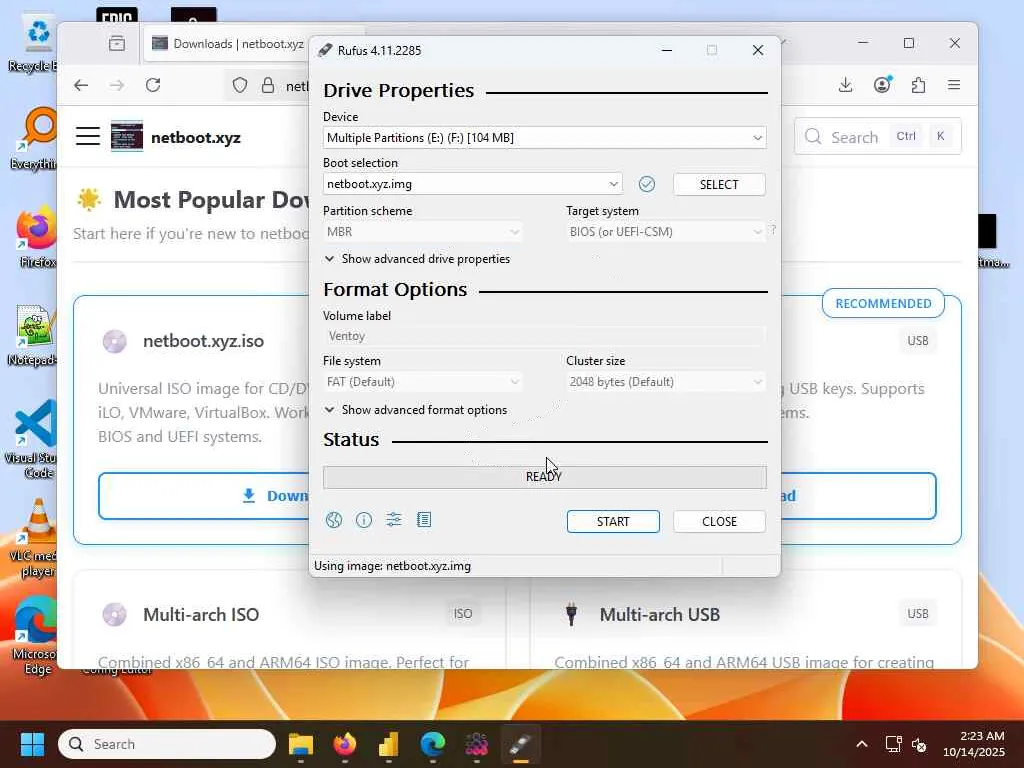Show hidden system tray icons
This screenshot has height=768, width=1024.
862,744
